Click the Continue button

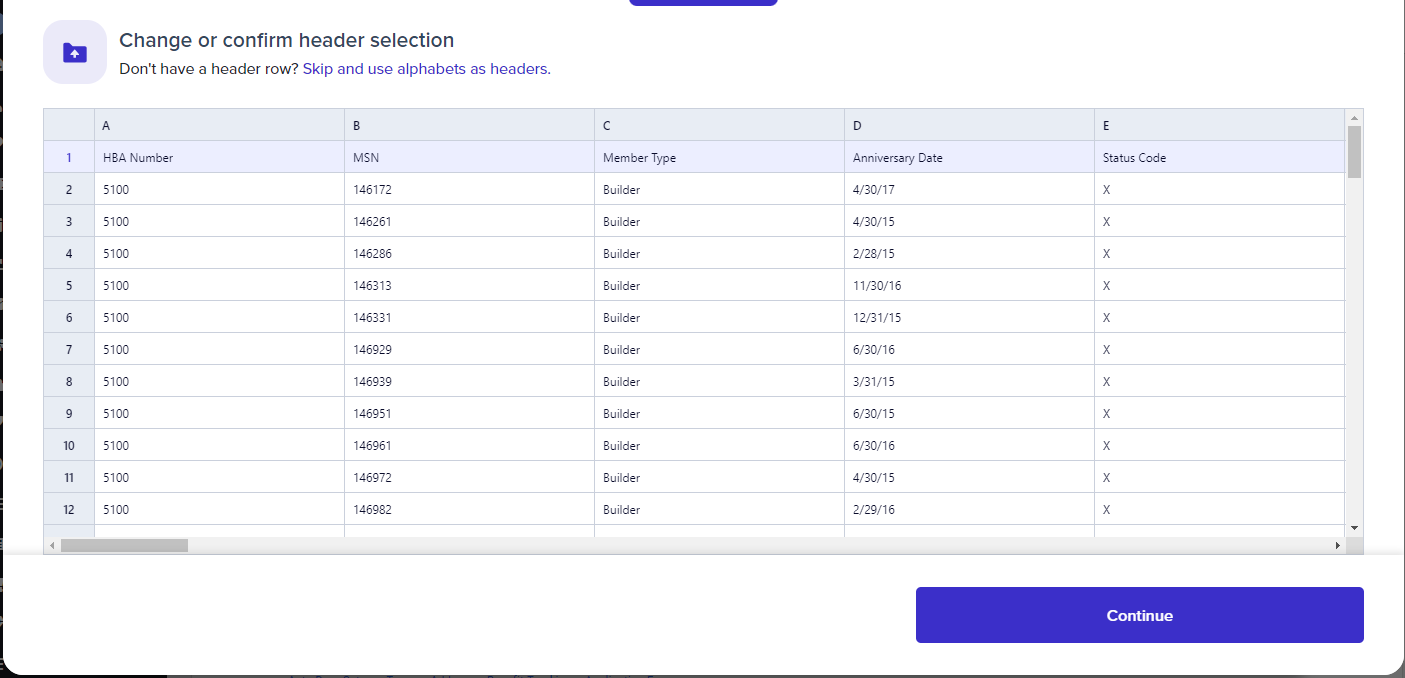pos(1139,615)
